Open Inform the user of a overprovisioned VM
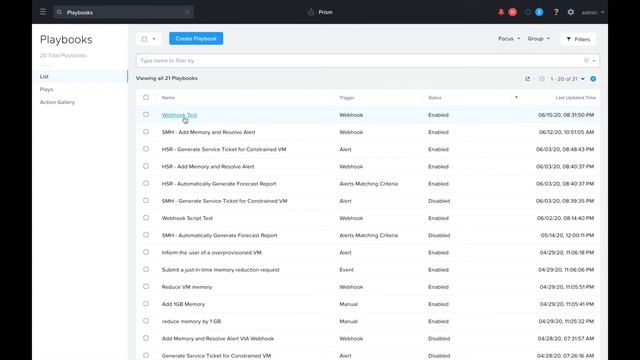Screen dimensions: 640x360 (x=211, y=253)
